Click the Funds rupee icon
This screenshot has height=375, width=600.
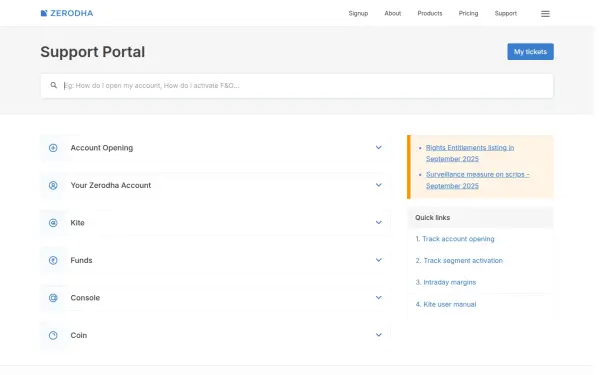(x=53, y=260)
